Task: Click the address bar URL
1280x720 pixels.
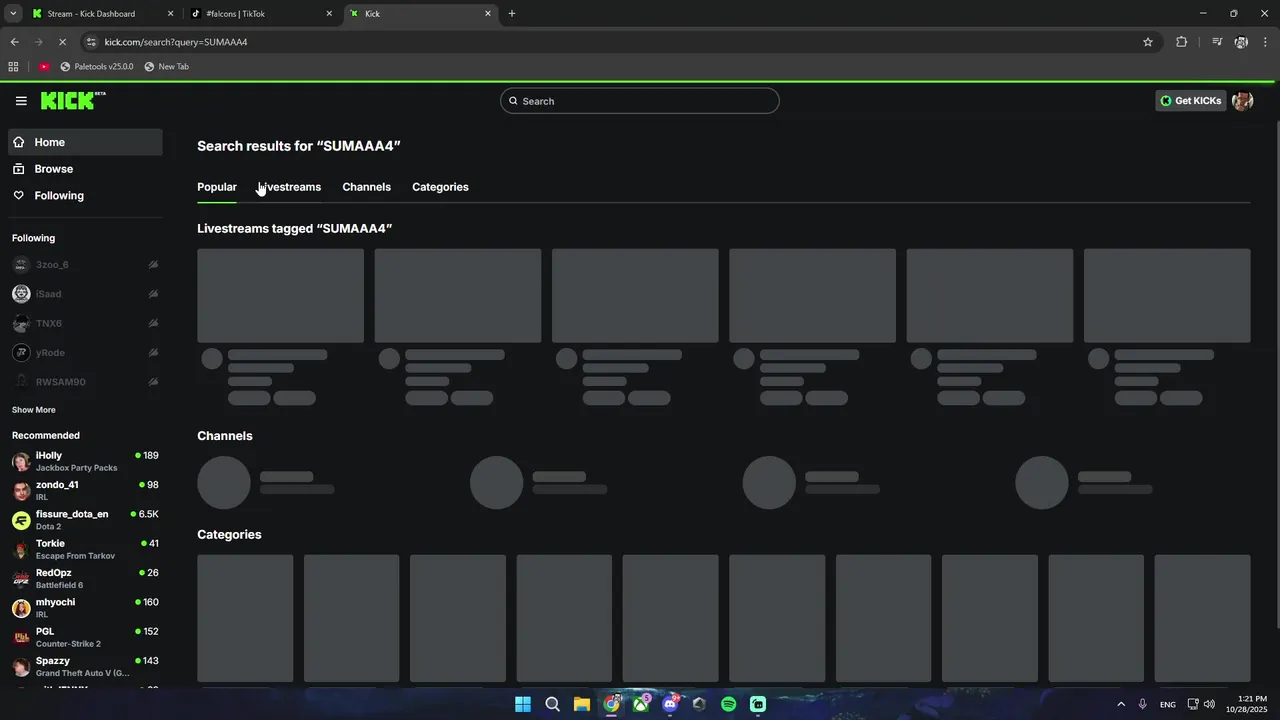Action: click(176, 42)
